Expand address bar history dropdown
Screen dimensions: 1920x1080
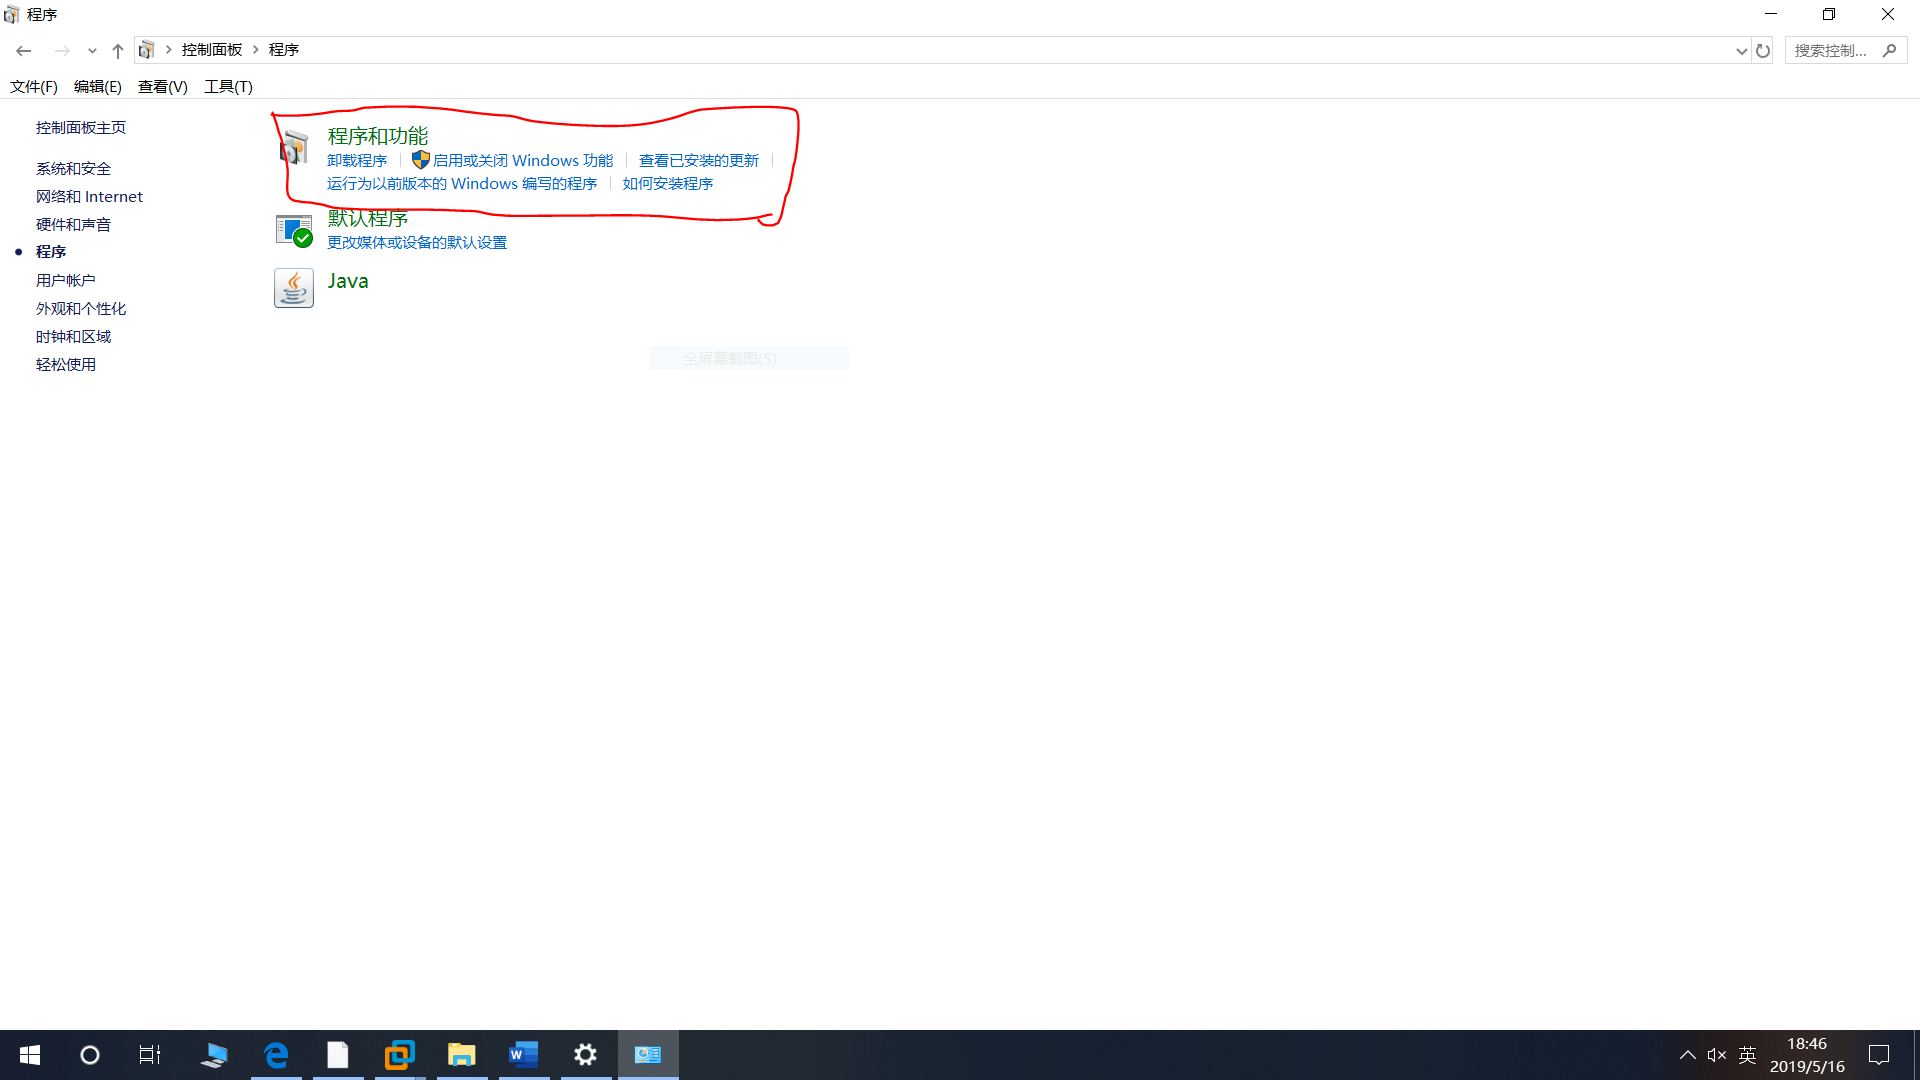coord(1741,50)
